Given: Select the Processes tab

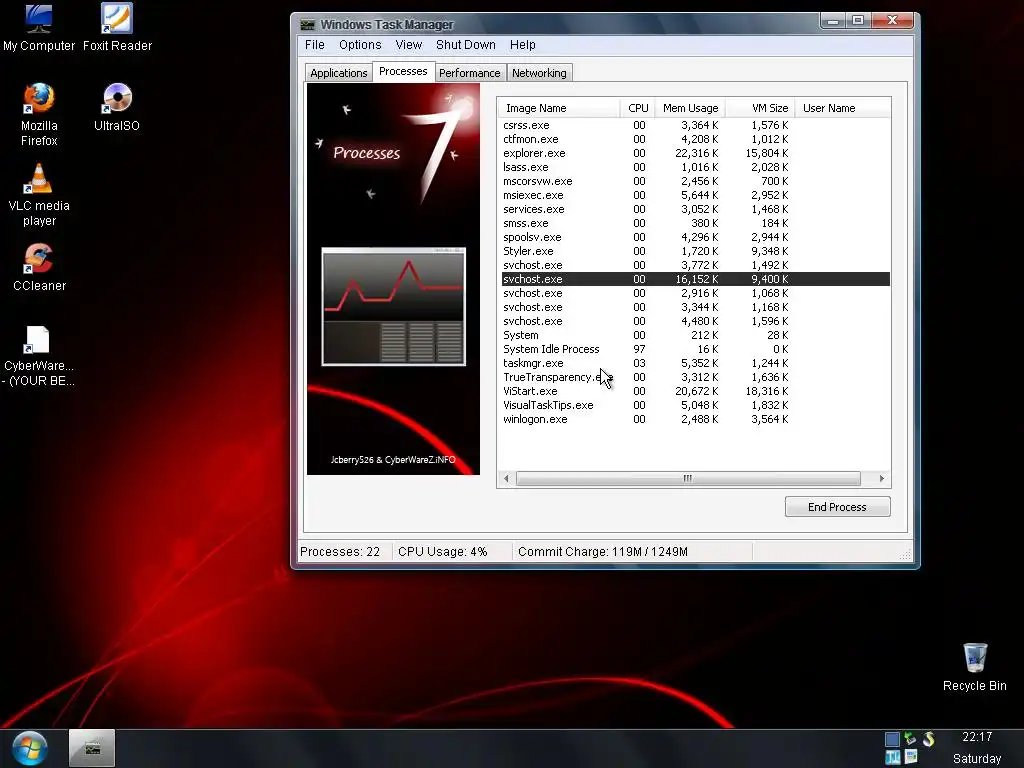Looking at the screenshot, I should tap(403, 71).
